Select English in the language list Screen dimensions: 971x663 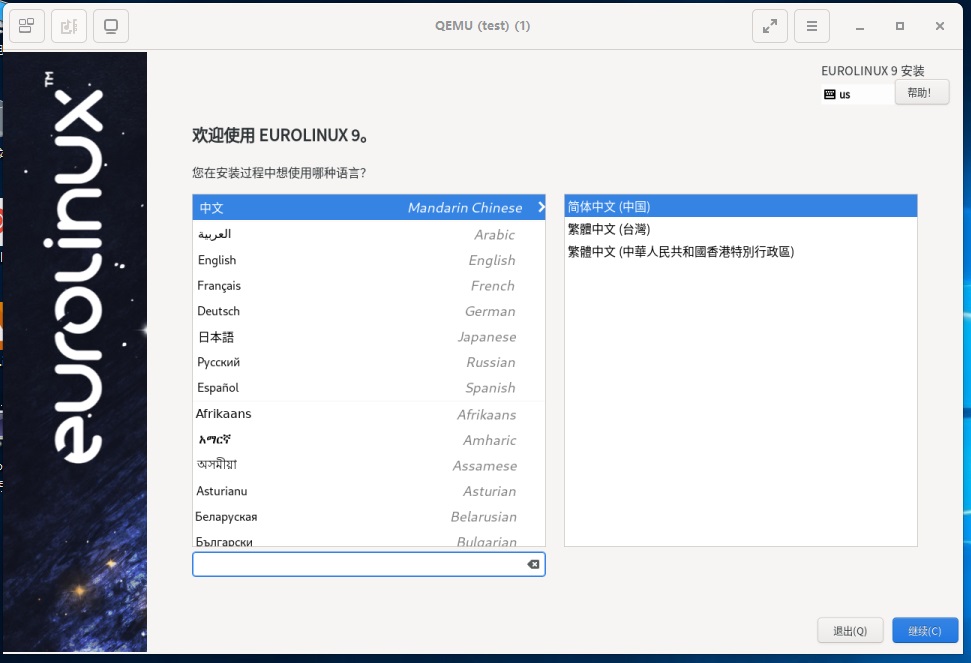[x=369, y=260]
